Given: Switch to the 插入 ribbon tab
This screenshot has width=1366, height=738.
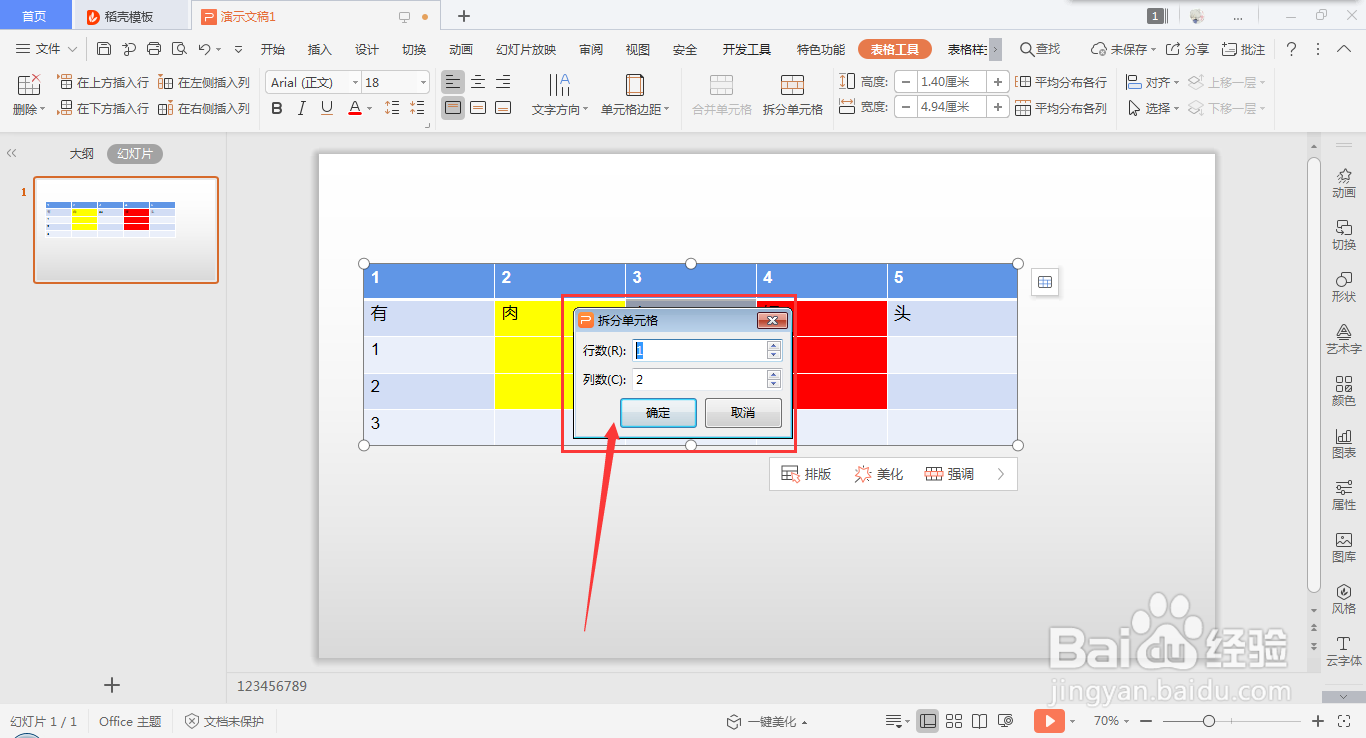Looking at the screenshot, I should click(x=318, y=48).
